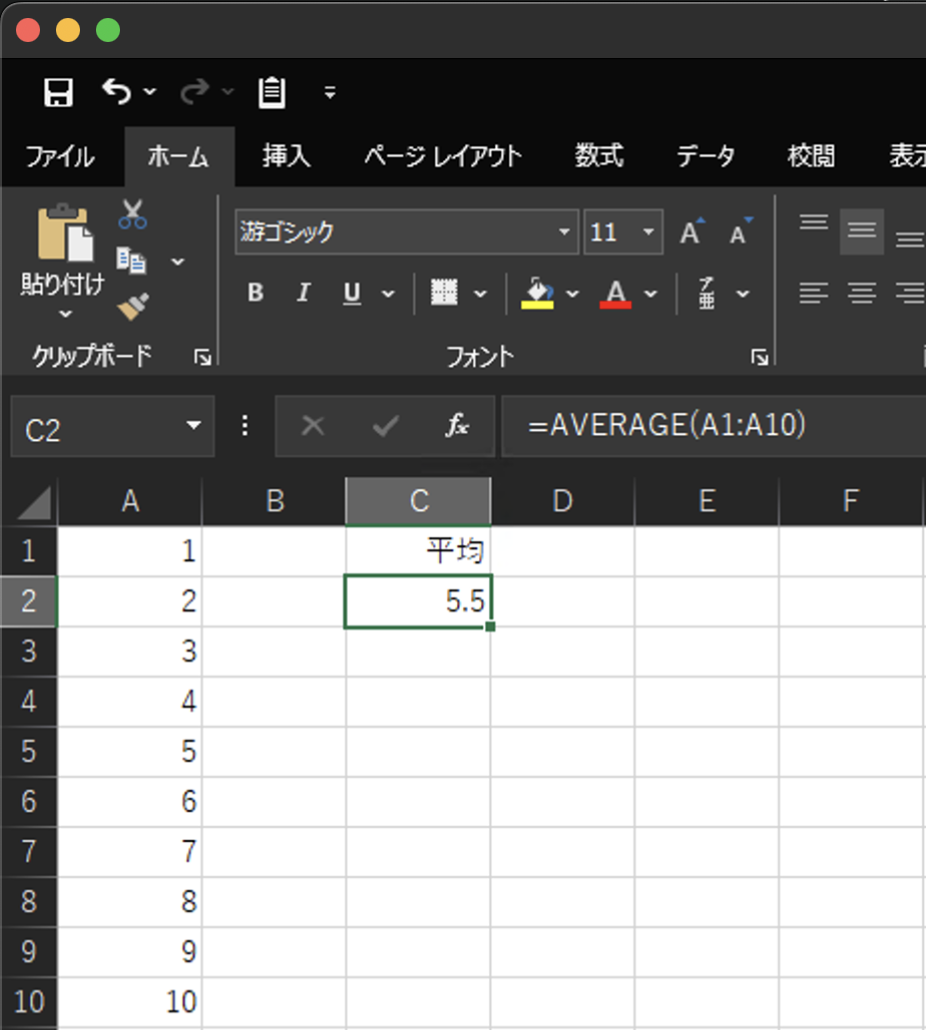Viewport: 926px width, 1030px height.
Task: Click the Name Box showing C2
Action: click(100, 425)
